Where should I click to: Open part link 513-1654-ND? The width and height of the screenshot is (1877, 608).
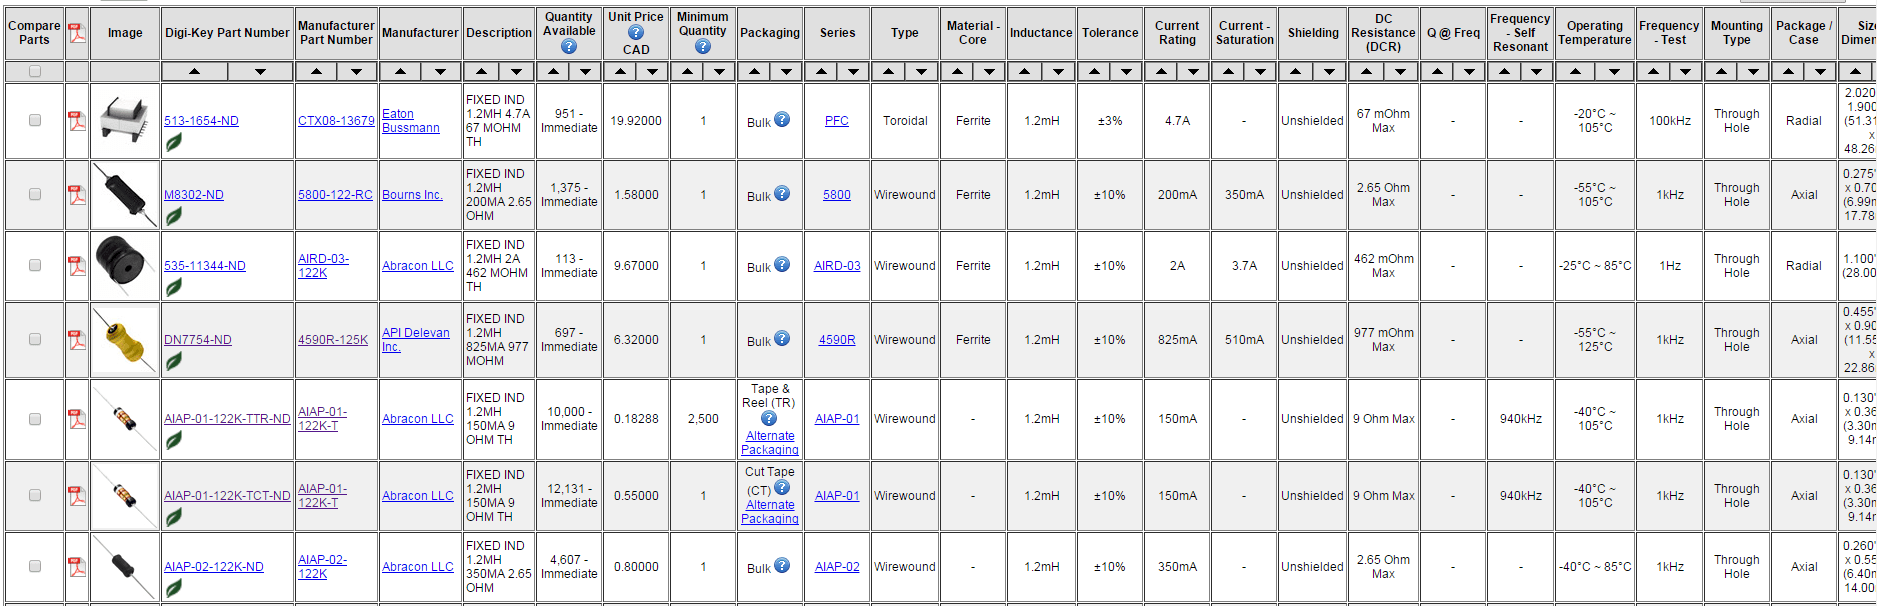point(201,121)
